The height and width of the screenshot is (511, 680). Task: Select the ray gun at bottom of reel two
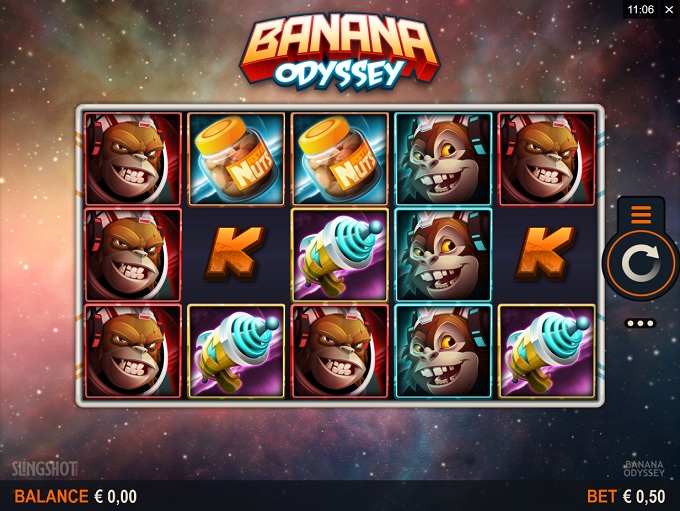pos(236,351)
